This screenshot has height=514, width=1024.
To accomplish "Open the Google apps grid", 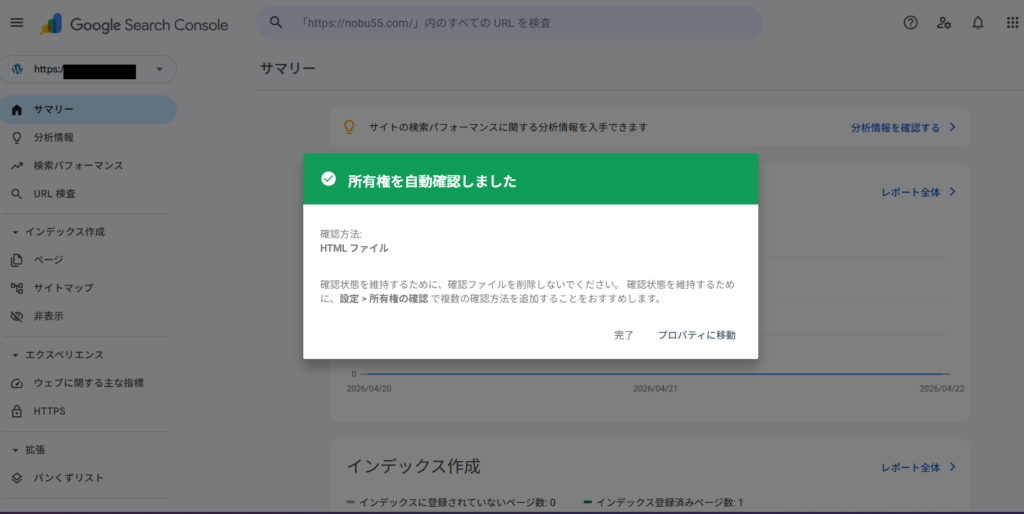I will (1011, 23).
